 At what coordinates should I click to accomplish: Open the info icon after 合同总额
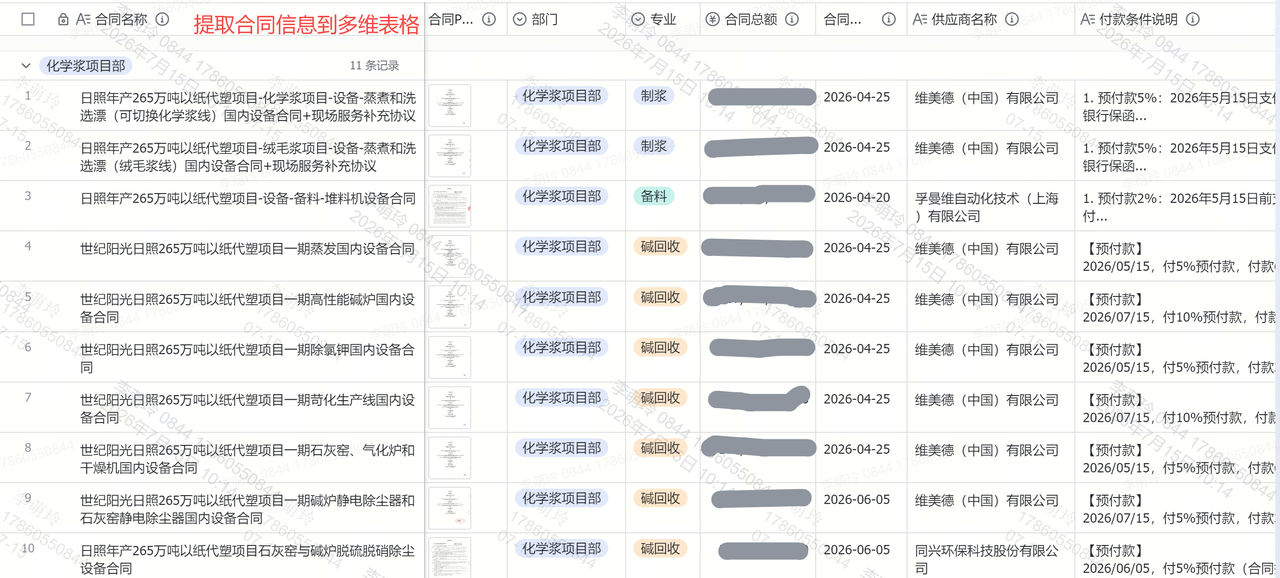point(793,19)
